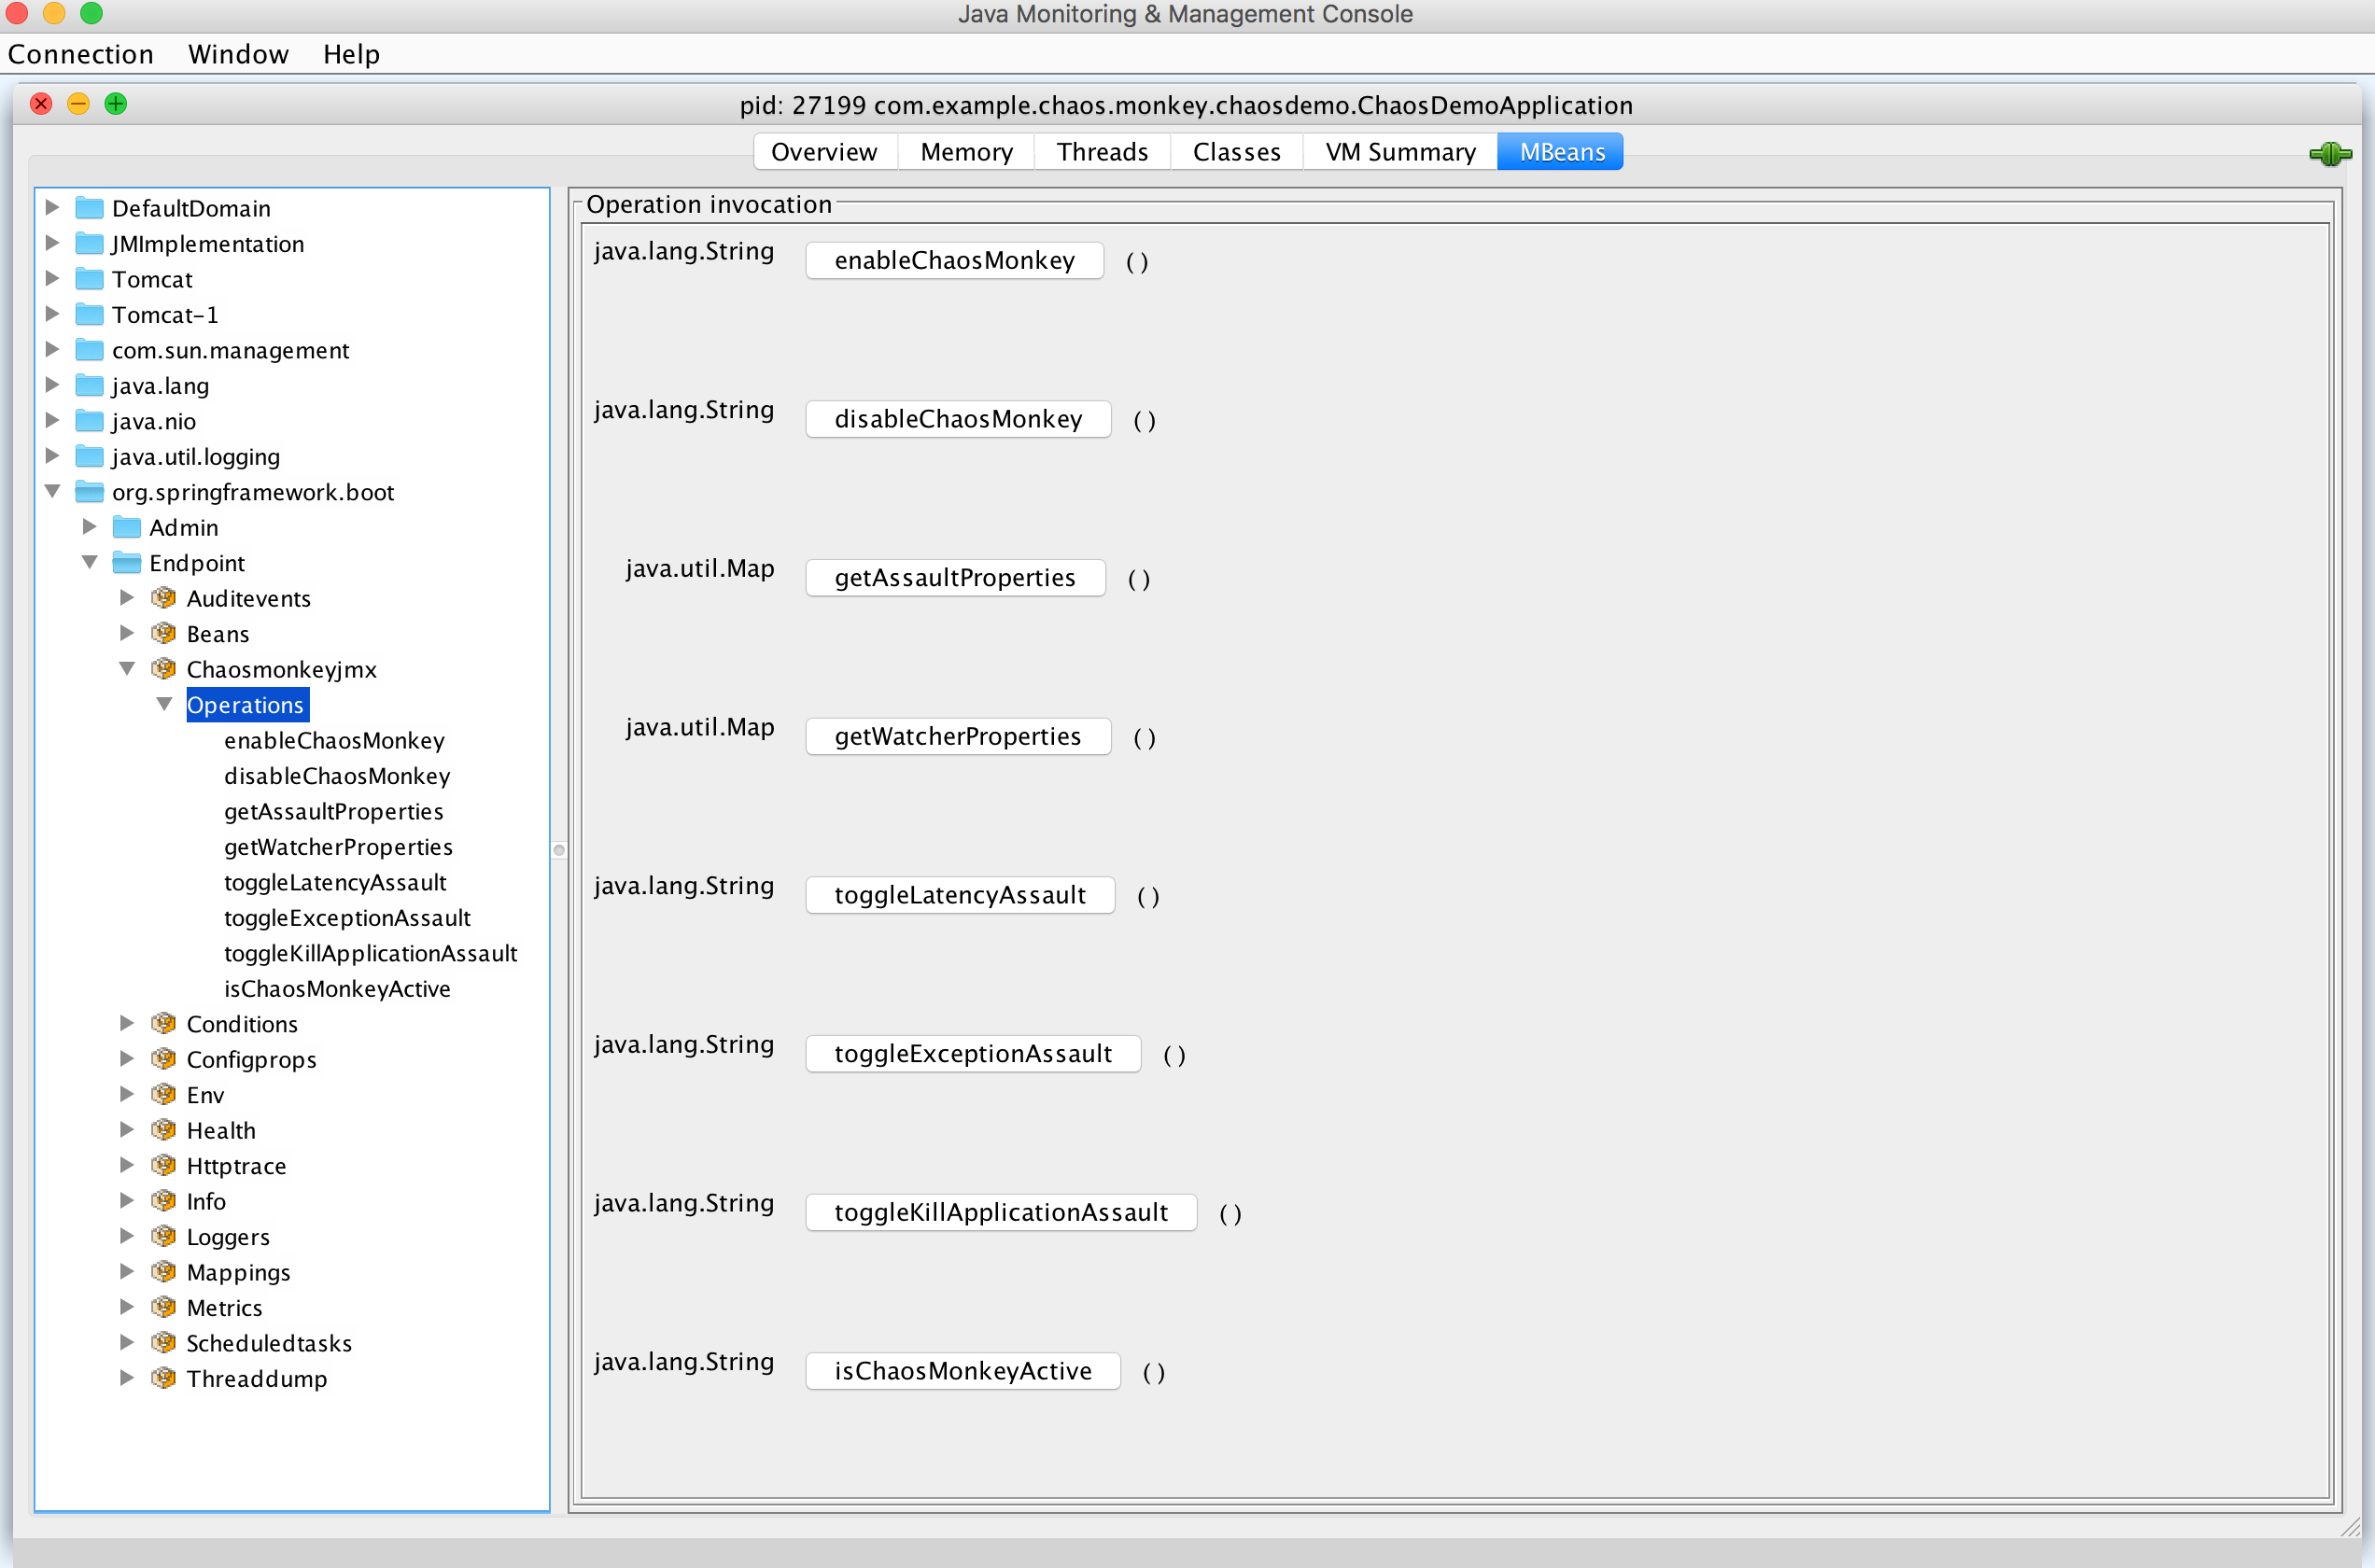Image resolution: width=2375 pixels, height=1568 pixels.
Task: Collapse the org.springframework.boot tree node
Action: 53,491
